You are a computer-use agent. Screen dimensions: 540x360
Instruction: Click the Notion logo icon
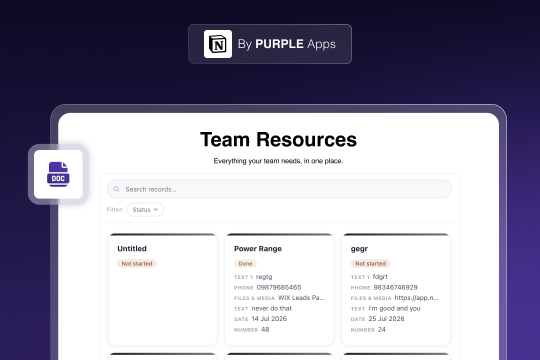tap(218, 44)
